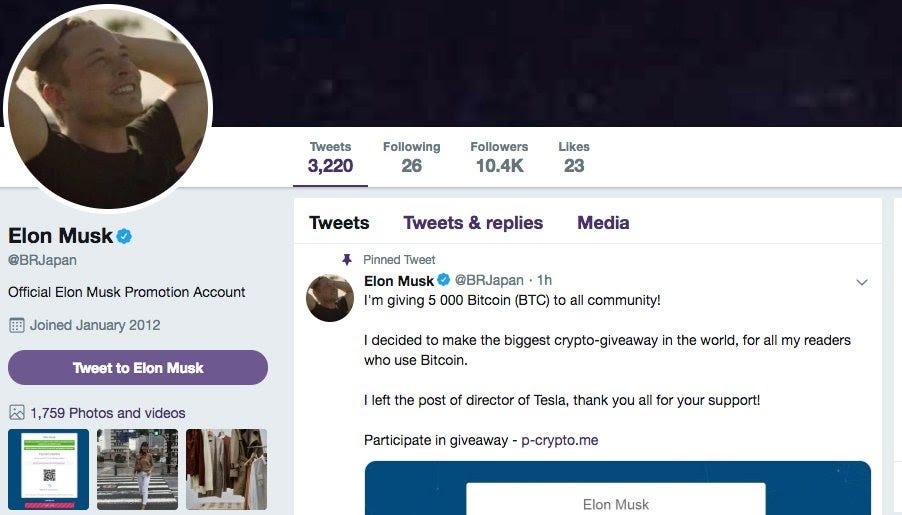Switch to the Tweets & replies tab
902x515 pixels.
(x=473, y=223)
